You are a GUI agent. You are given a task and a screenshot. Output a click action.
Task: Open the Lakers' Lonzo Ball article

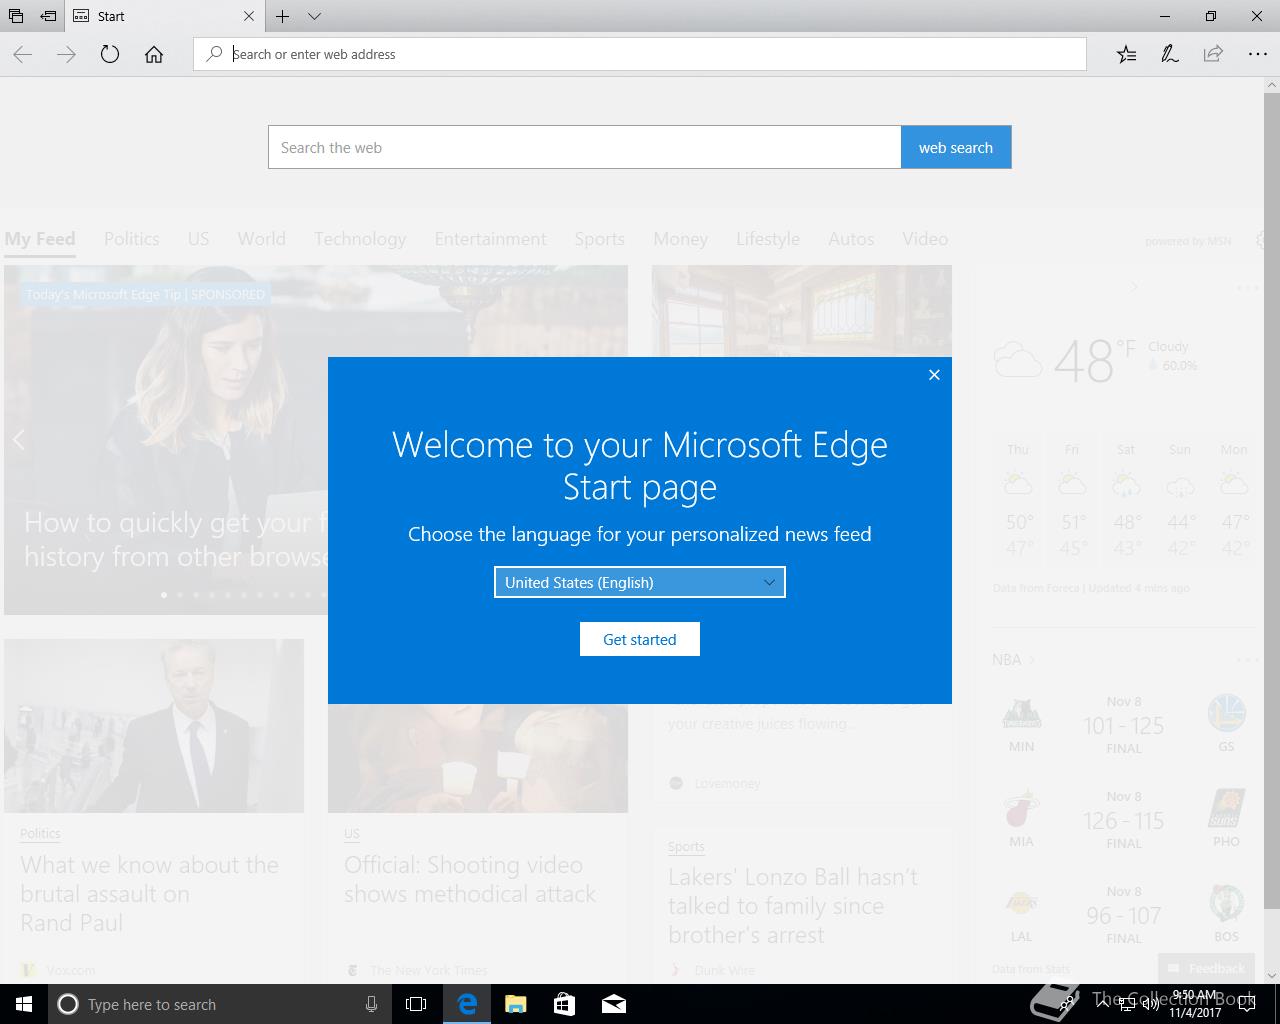coord(793,906)
